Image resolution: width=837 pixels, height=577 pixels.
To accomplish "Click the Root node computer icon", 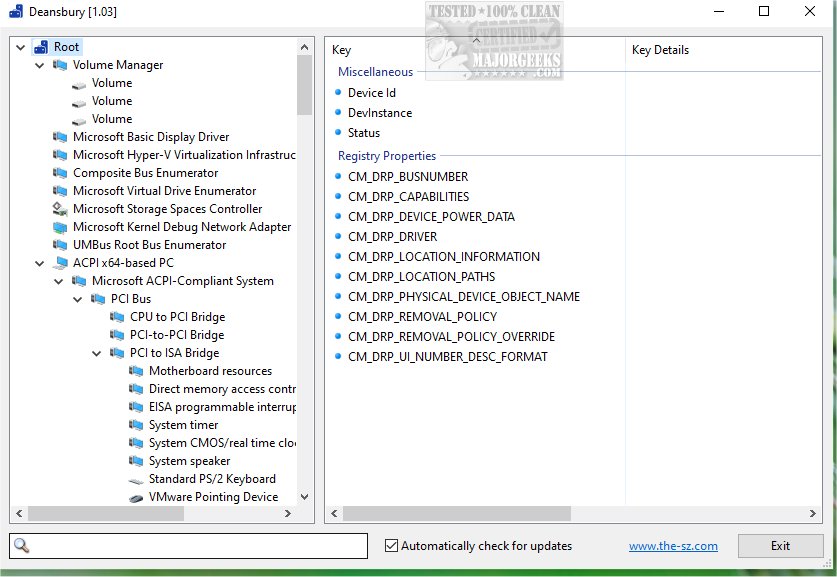I will click(41, 48).
